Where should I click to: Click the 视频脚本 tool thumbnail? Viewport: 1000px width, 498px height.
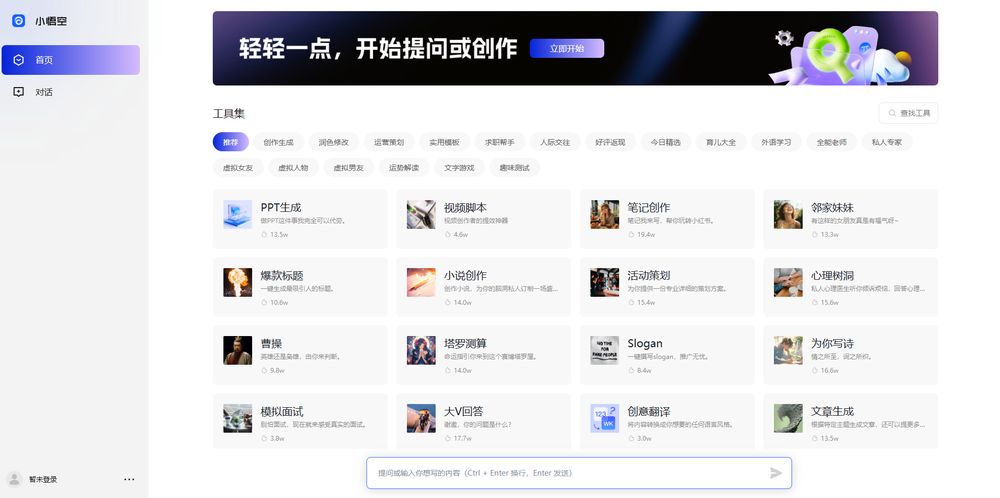[421, 214]
